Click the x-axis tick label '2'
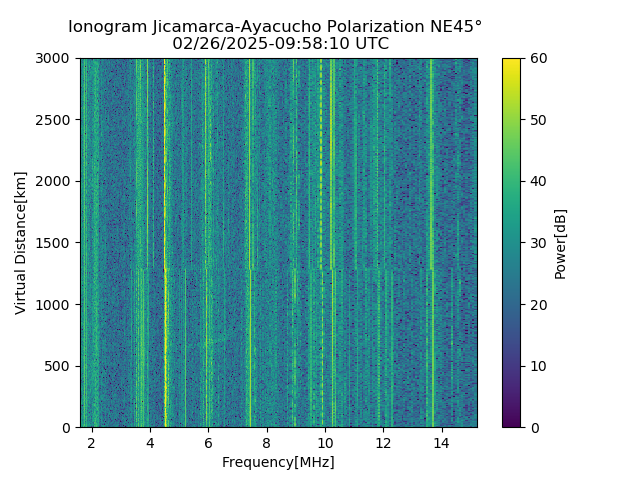Image resolution: width=640 pixels, height=480 pixels. 92,443
